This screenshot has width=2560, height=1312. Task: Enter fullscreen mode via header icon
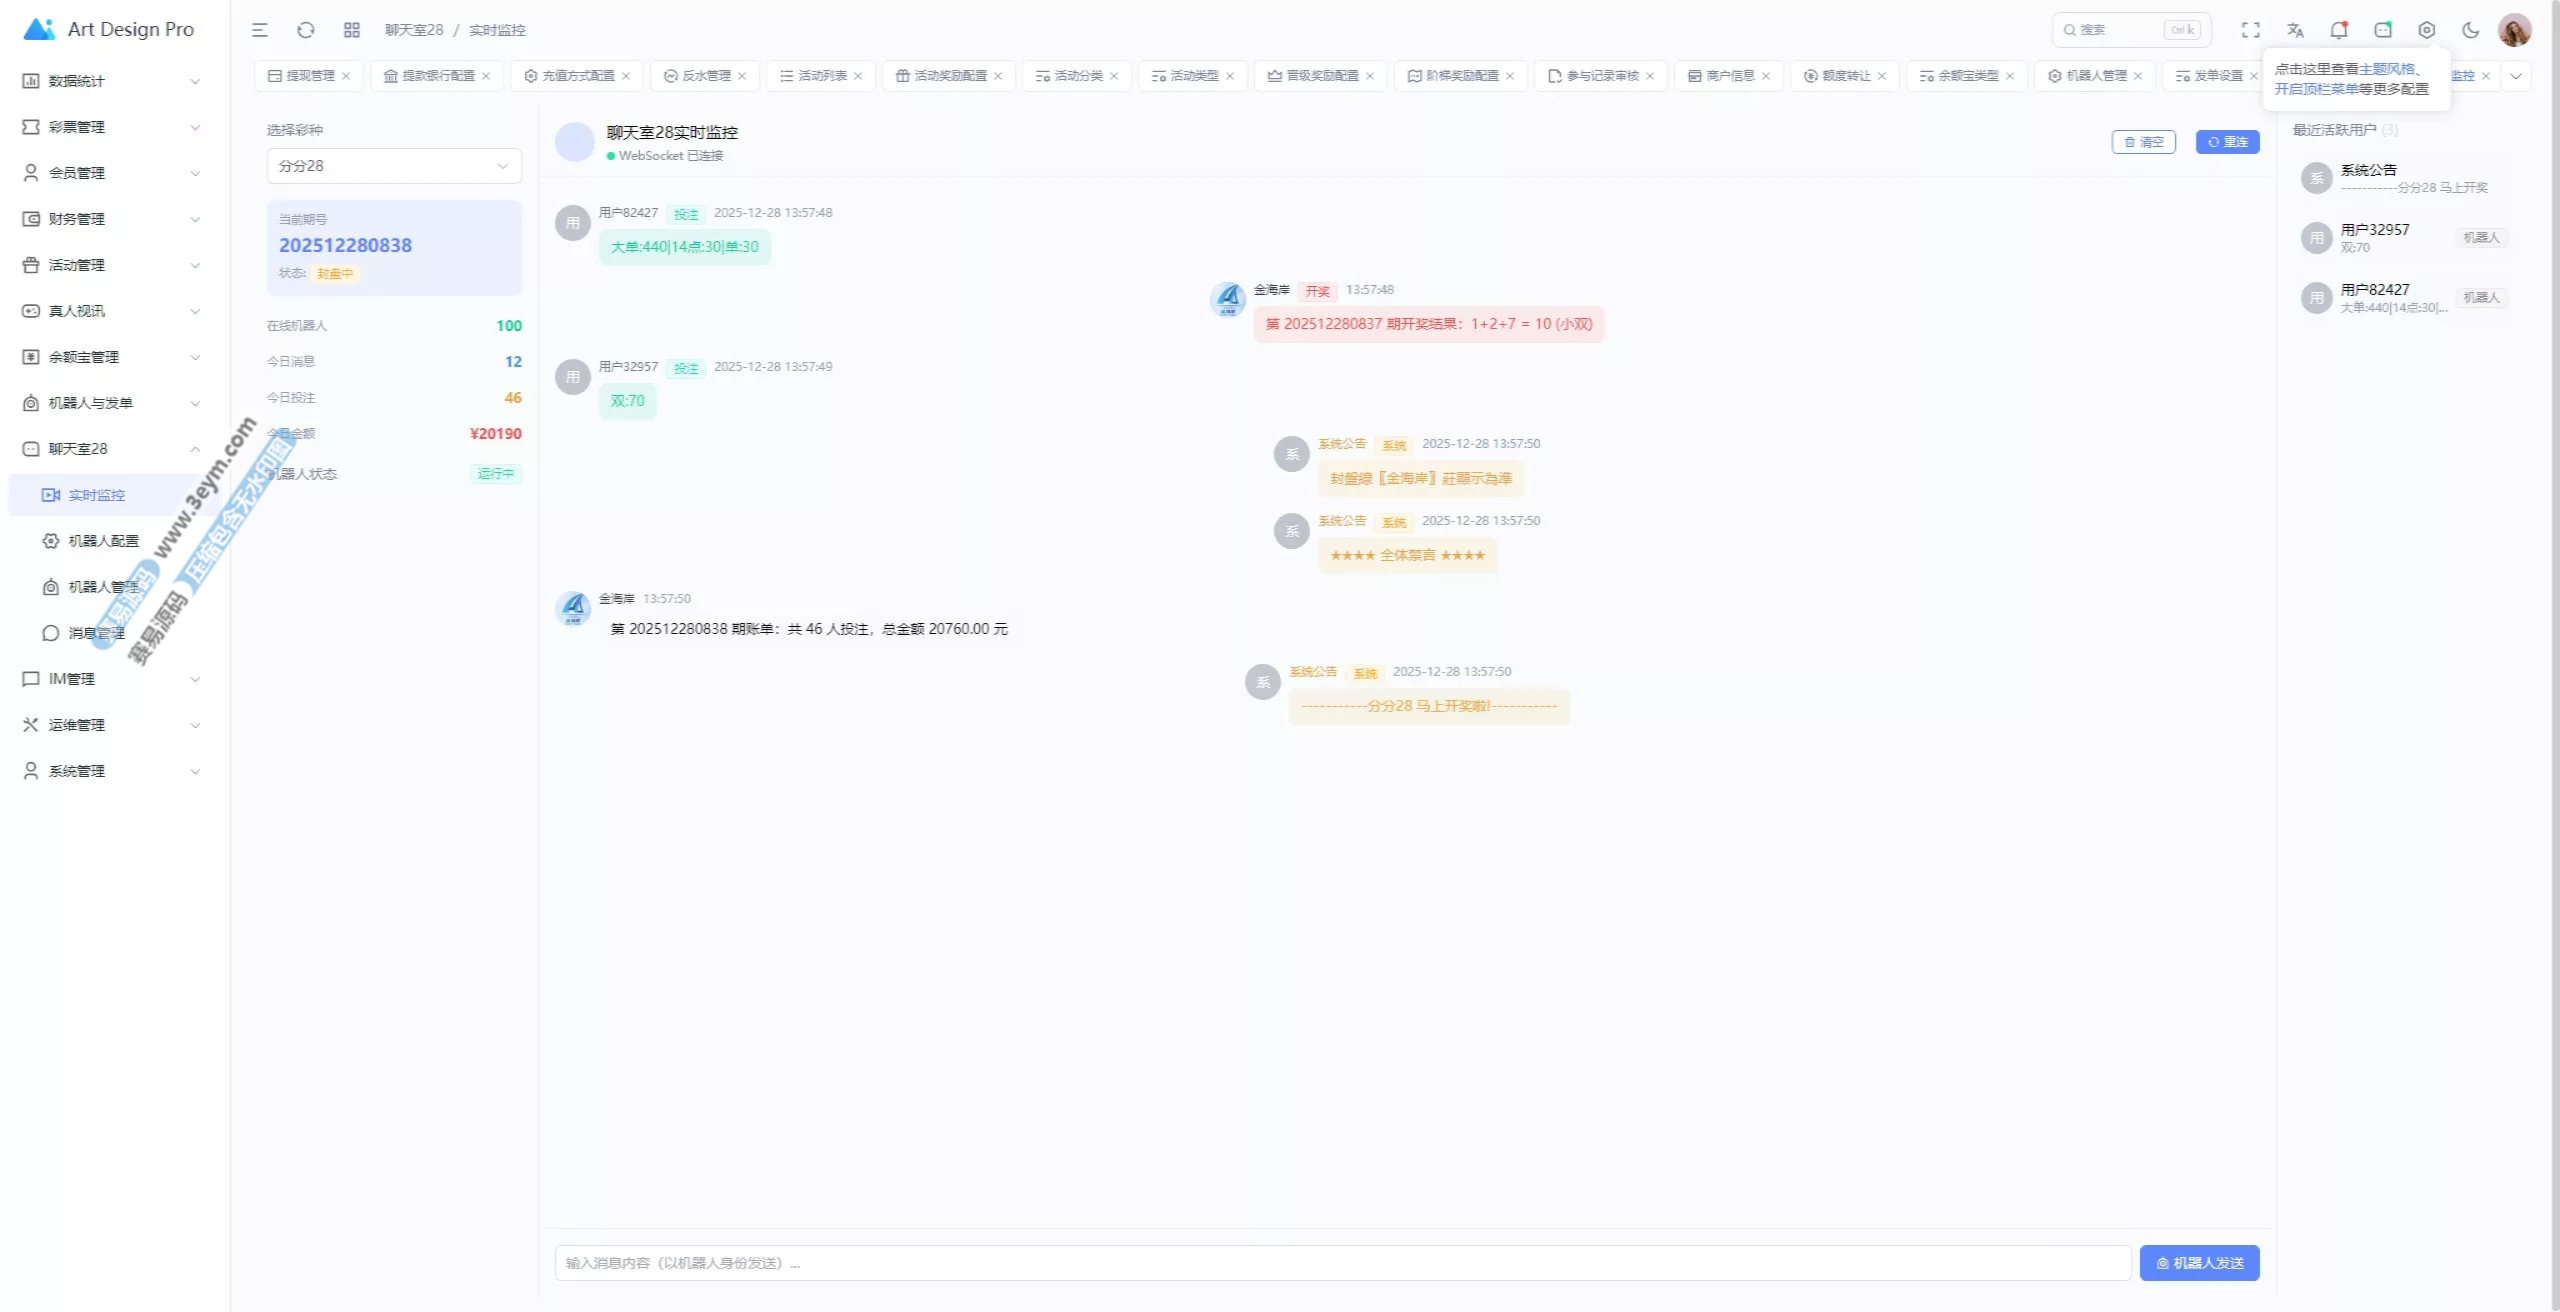pyautogui.click(x=2250, y=30)
